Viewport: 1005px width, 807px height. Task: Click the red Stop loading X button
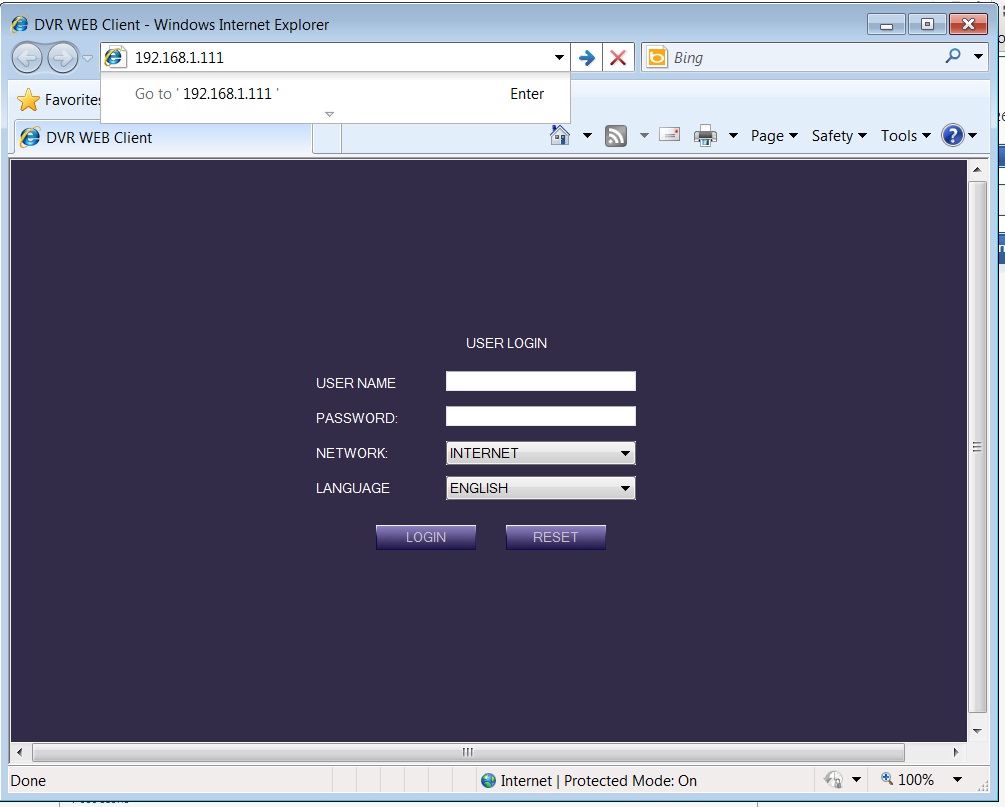(618, 58)
